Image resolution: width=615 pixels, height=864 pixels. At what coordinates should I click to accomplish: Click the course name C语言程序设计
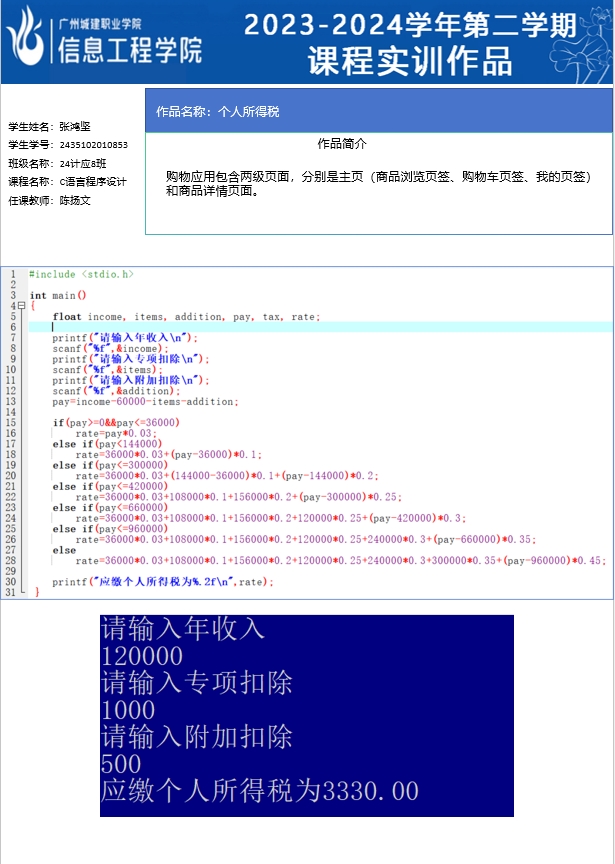(93, 182)
